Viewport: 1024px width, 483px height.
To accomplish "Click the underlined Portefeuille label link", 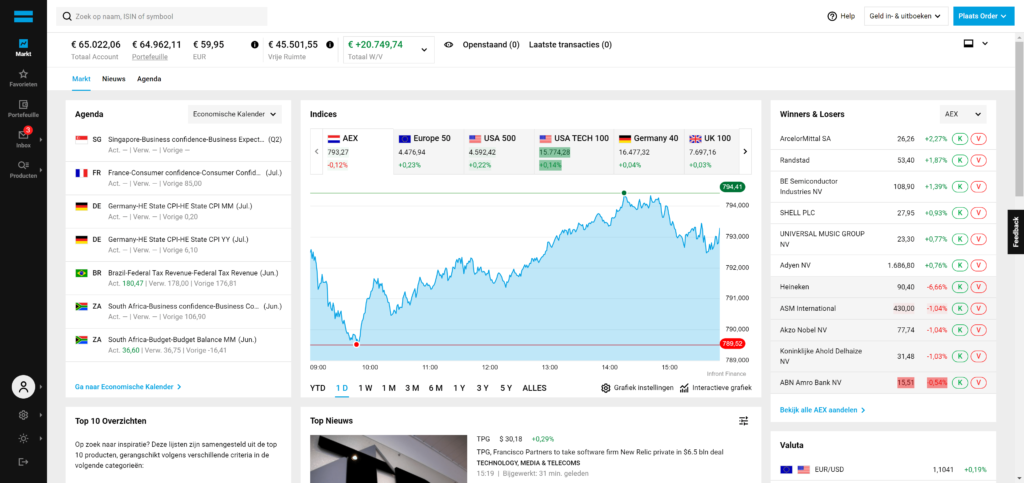I will coord(150,57).
